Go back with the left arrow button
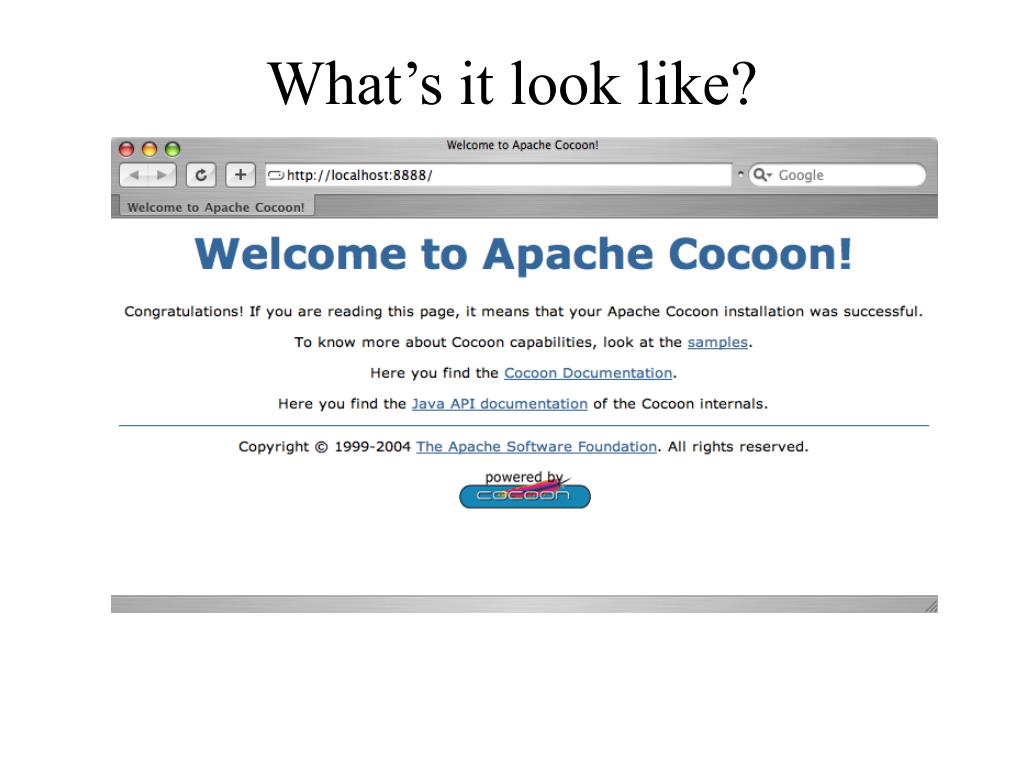The width and height of the screenshot is (1024, 768). [135, 175]
